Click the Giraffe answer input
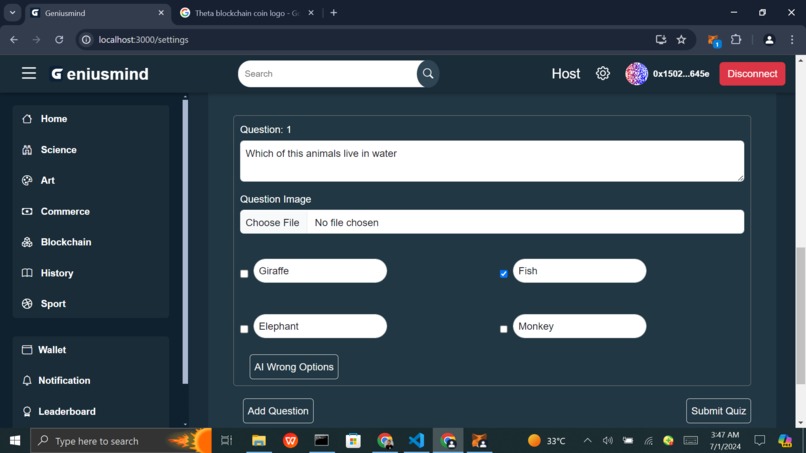The image size is (806, 453). (320, 271)
